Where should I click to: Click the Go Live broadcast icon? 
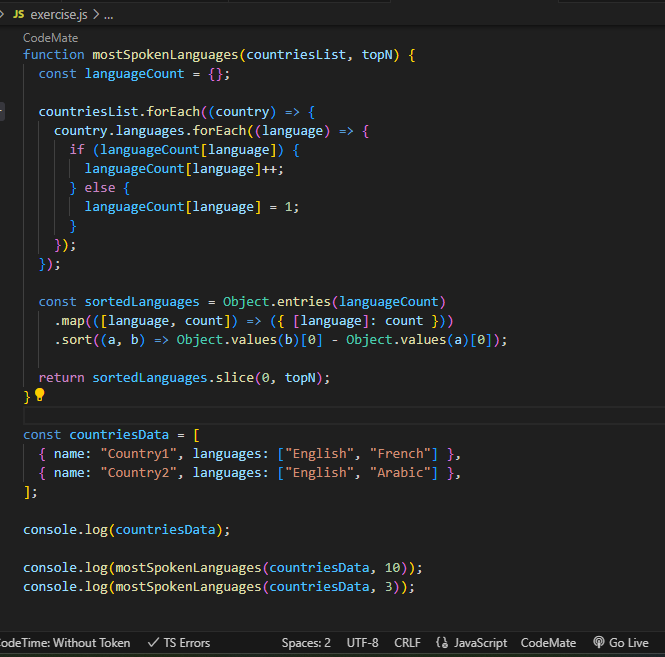pos(598,642)
